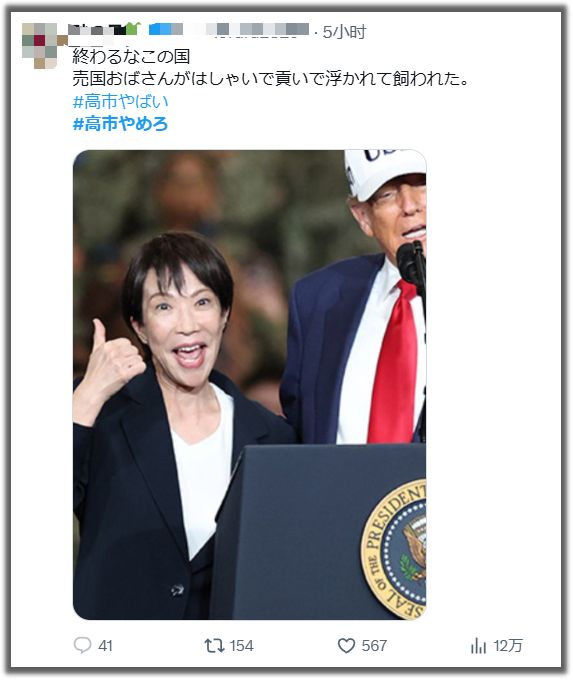Click the white cap in the photo

coord(385,174)
